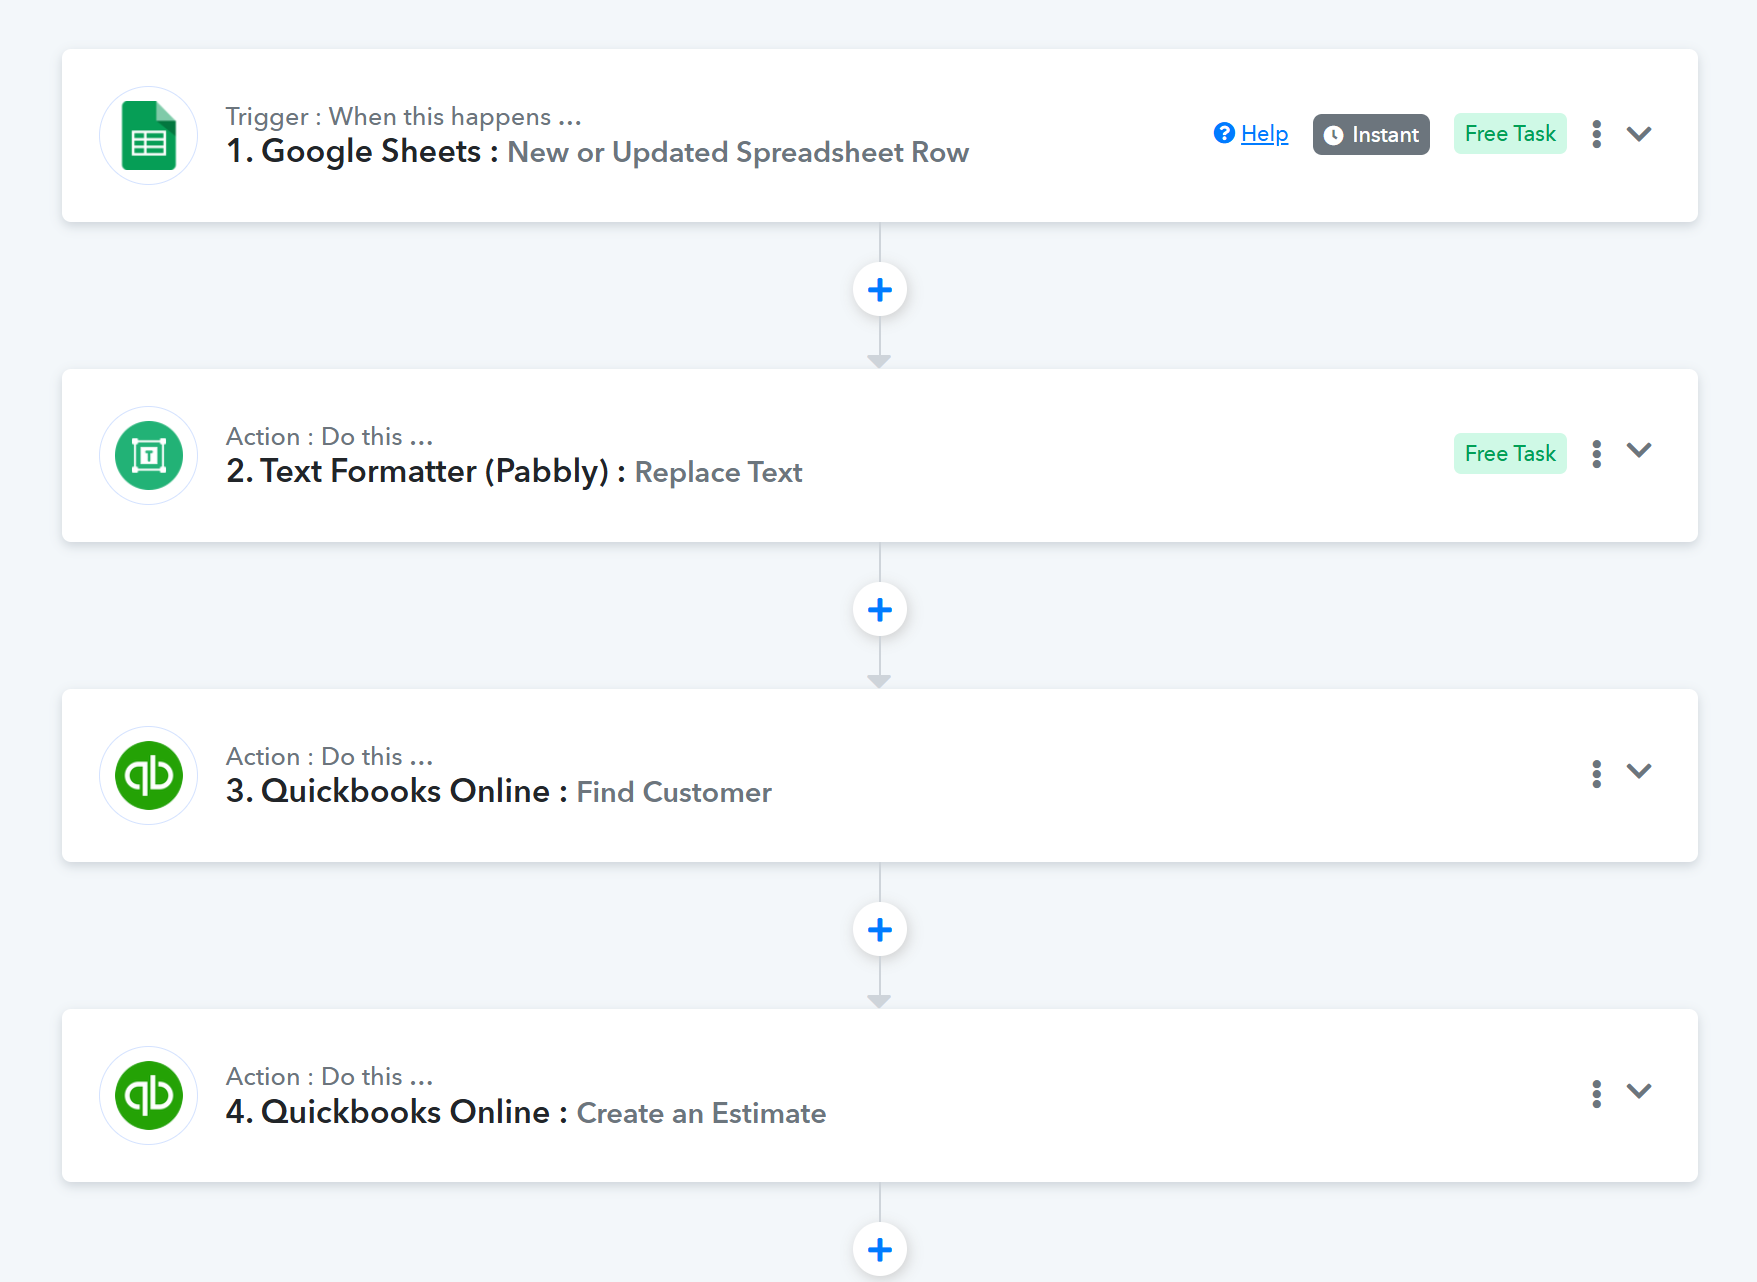Click the 'Replace Text' event text
Image resolution: width=1757 pixels, height=1282 pixels.
tap(719, 472)
